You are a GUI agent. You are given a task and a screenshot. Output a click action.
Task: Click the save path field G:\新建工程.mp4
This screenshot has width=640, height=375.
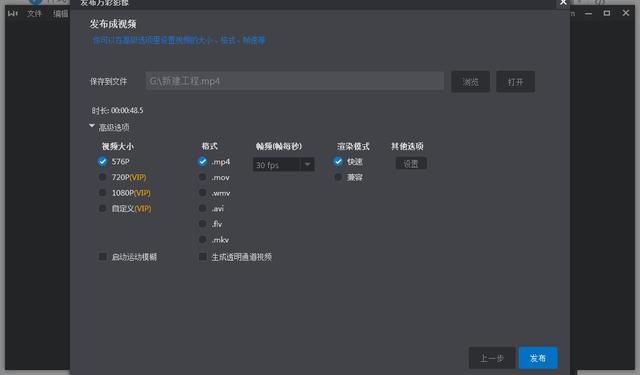tap(295, 81)
